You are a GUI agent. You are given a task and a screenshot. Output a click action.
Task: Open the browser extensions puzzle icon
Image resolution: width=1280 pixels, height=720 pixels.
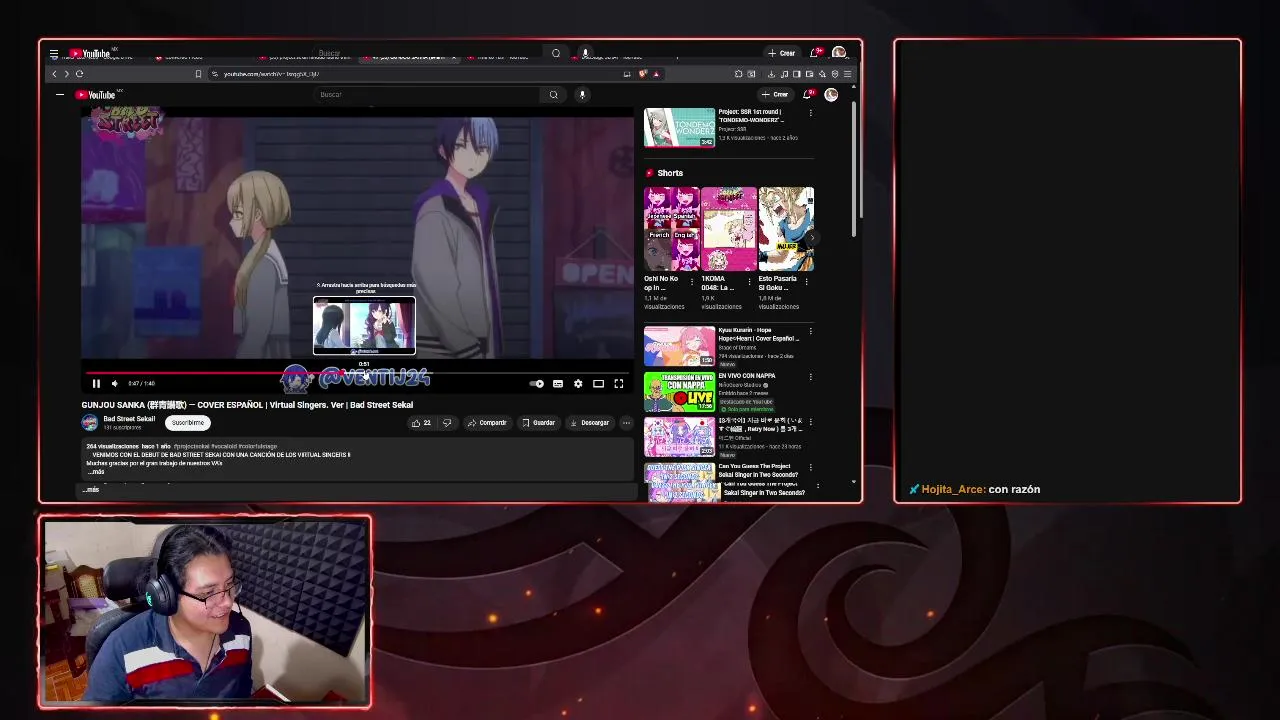pos(738,74)
